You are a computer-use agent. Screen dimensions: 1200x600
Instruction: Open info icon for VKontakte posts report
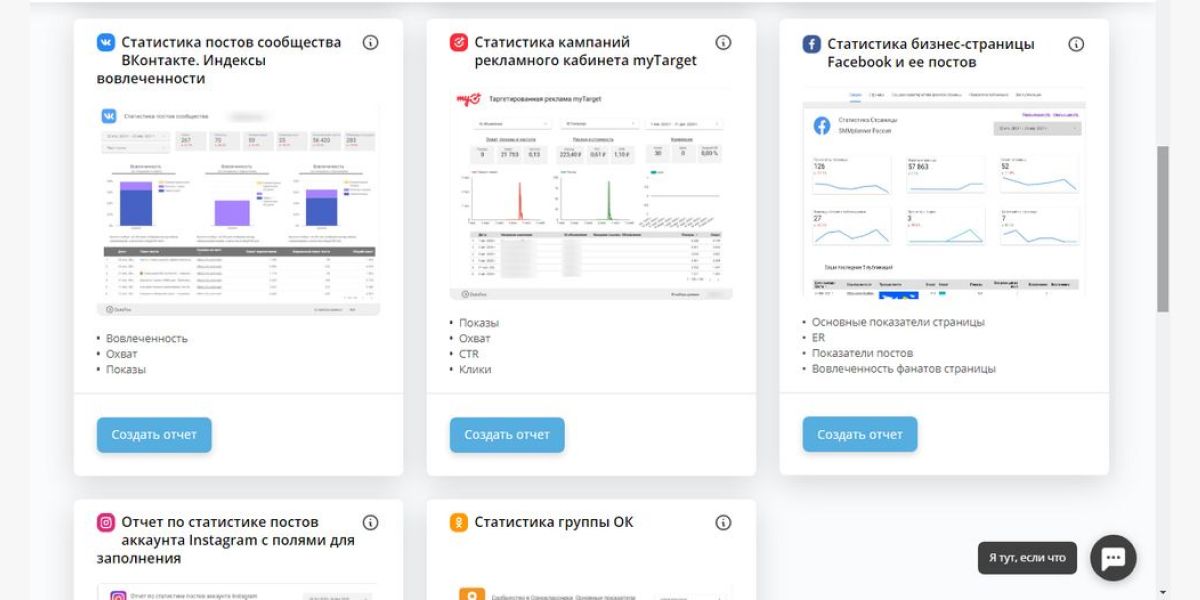370,42
